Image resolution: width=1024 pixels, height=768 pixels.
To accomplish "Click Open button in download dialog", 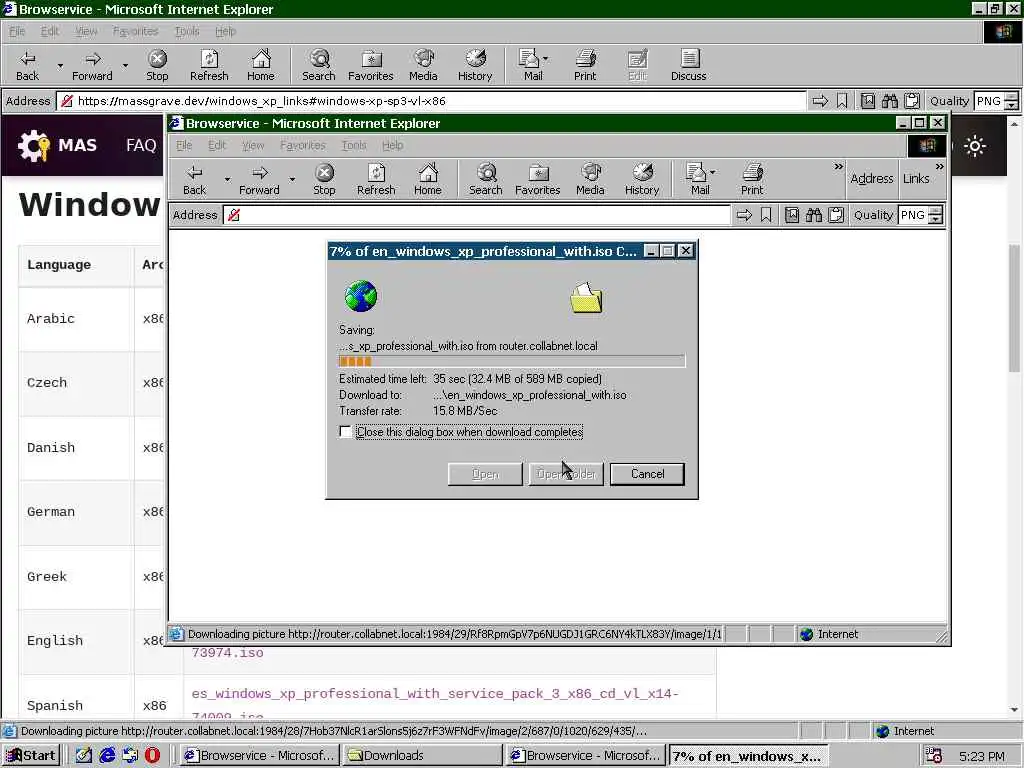I will click(485, 474).
